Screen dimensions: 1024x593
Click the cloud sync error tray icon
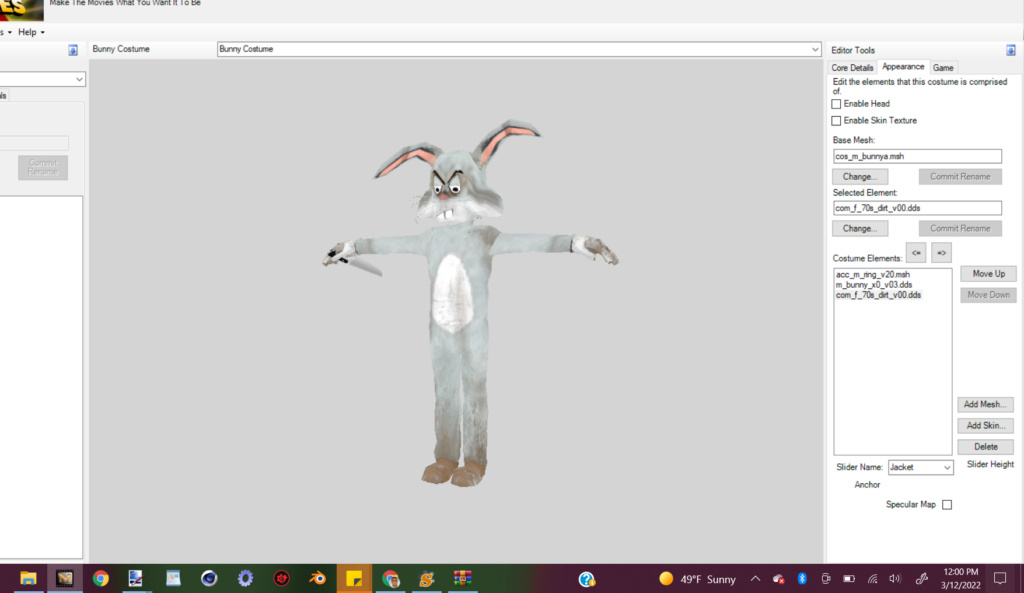point(778,579)
